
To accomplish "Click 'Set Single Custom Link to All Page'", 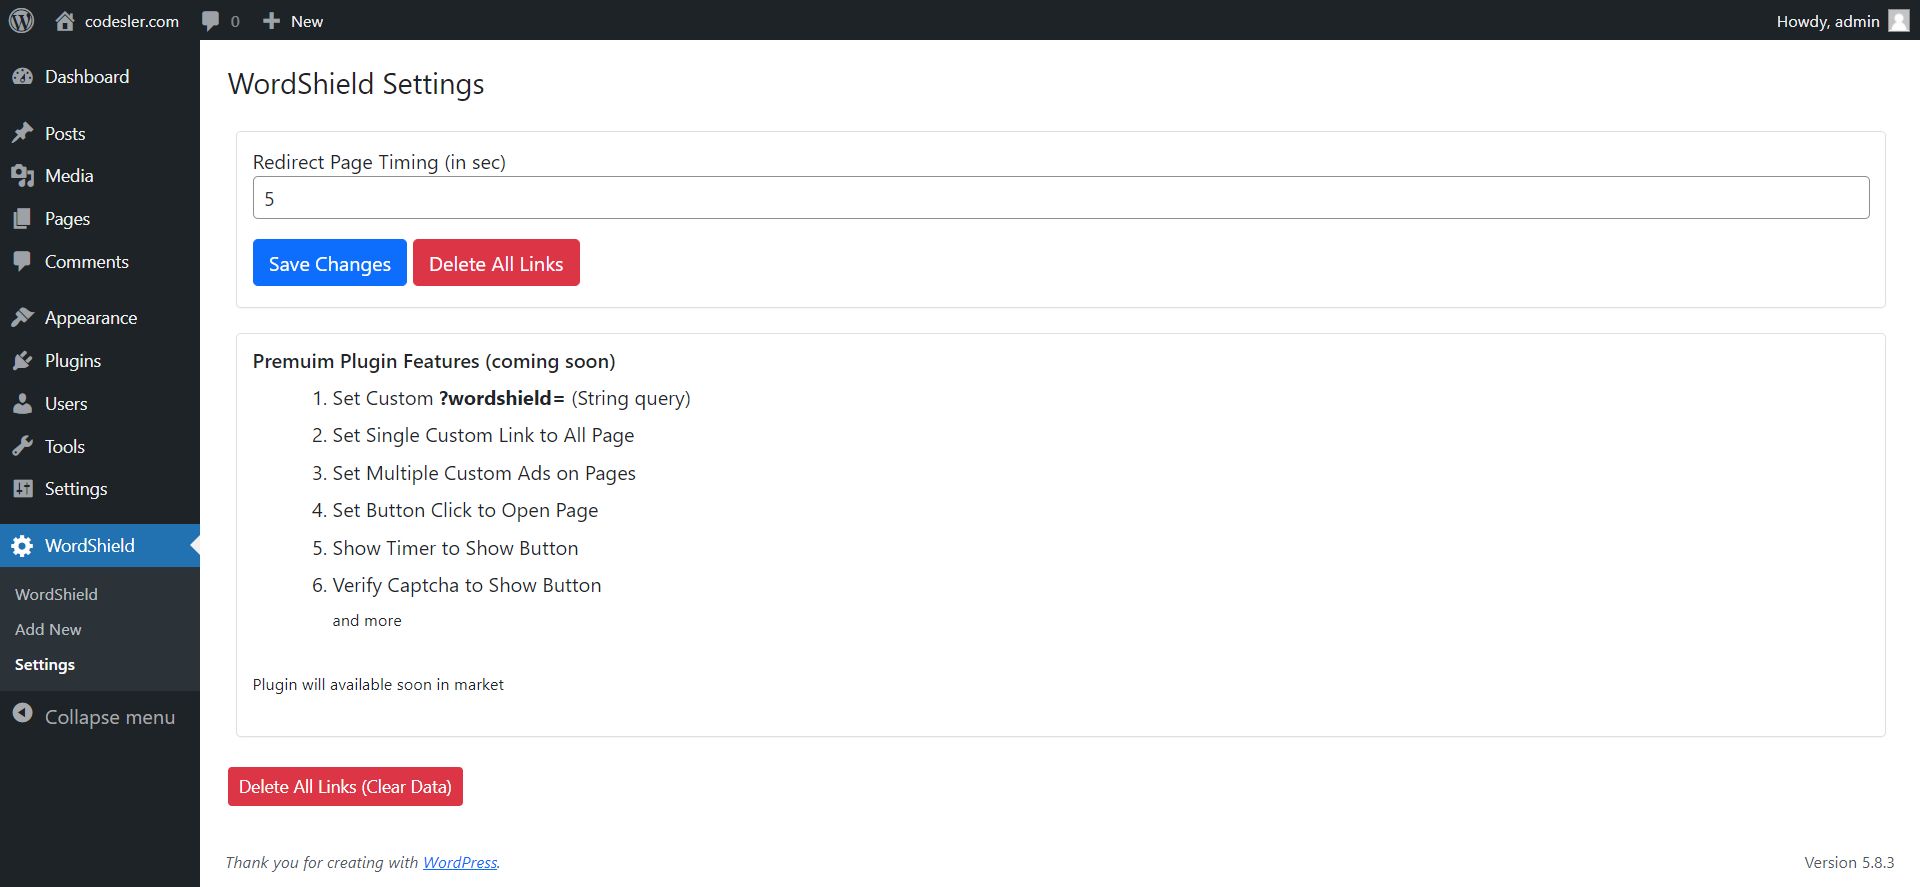I will [x=483, y=435].
